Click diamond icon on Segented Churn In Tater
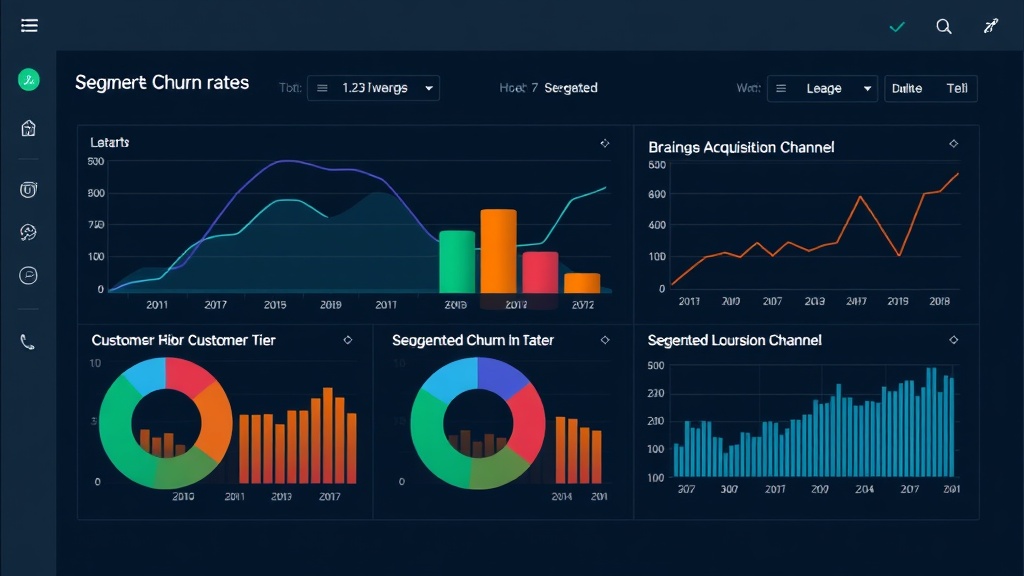 [x=605, y=340]
